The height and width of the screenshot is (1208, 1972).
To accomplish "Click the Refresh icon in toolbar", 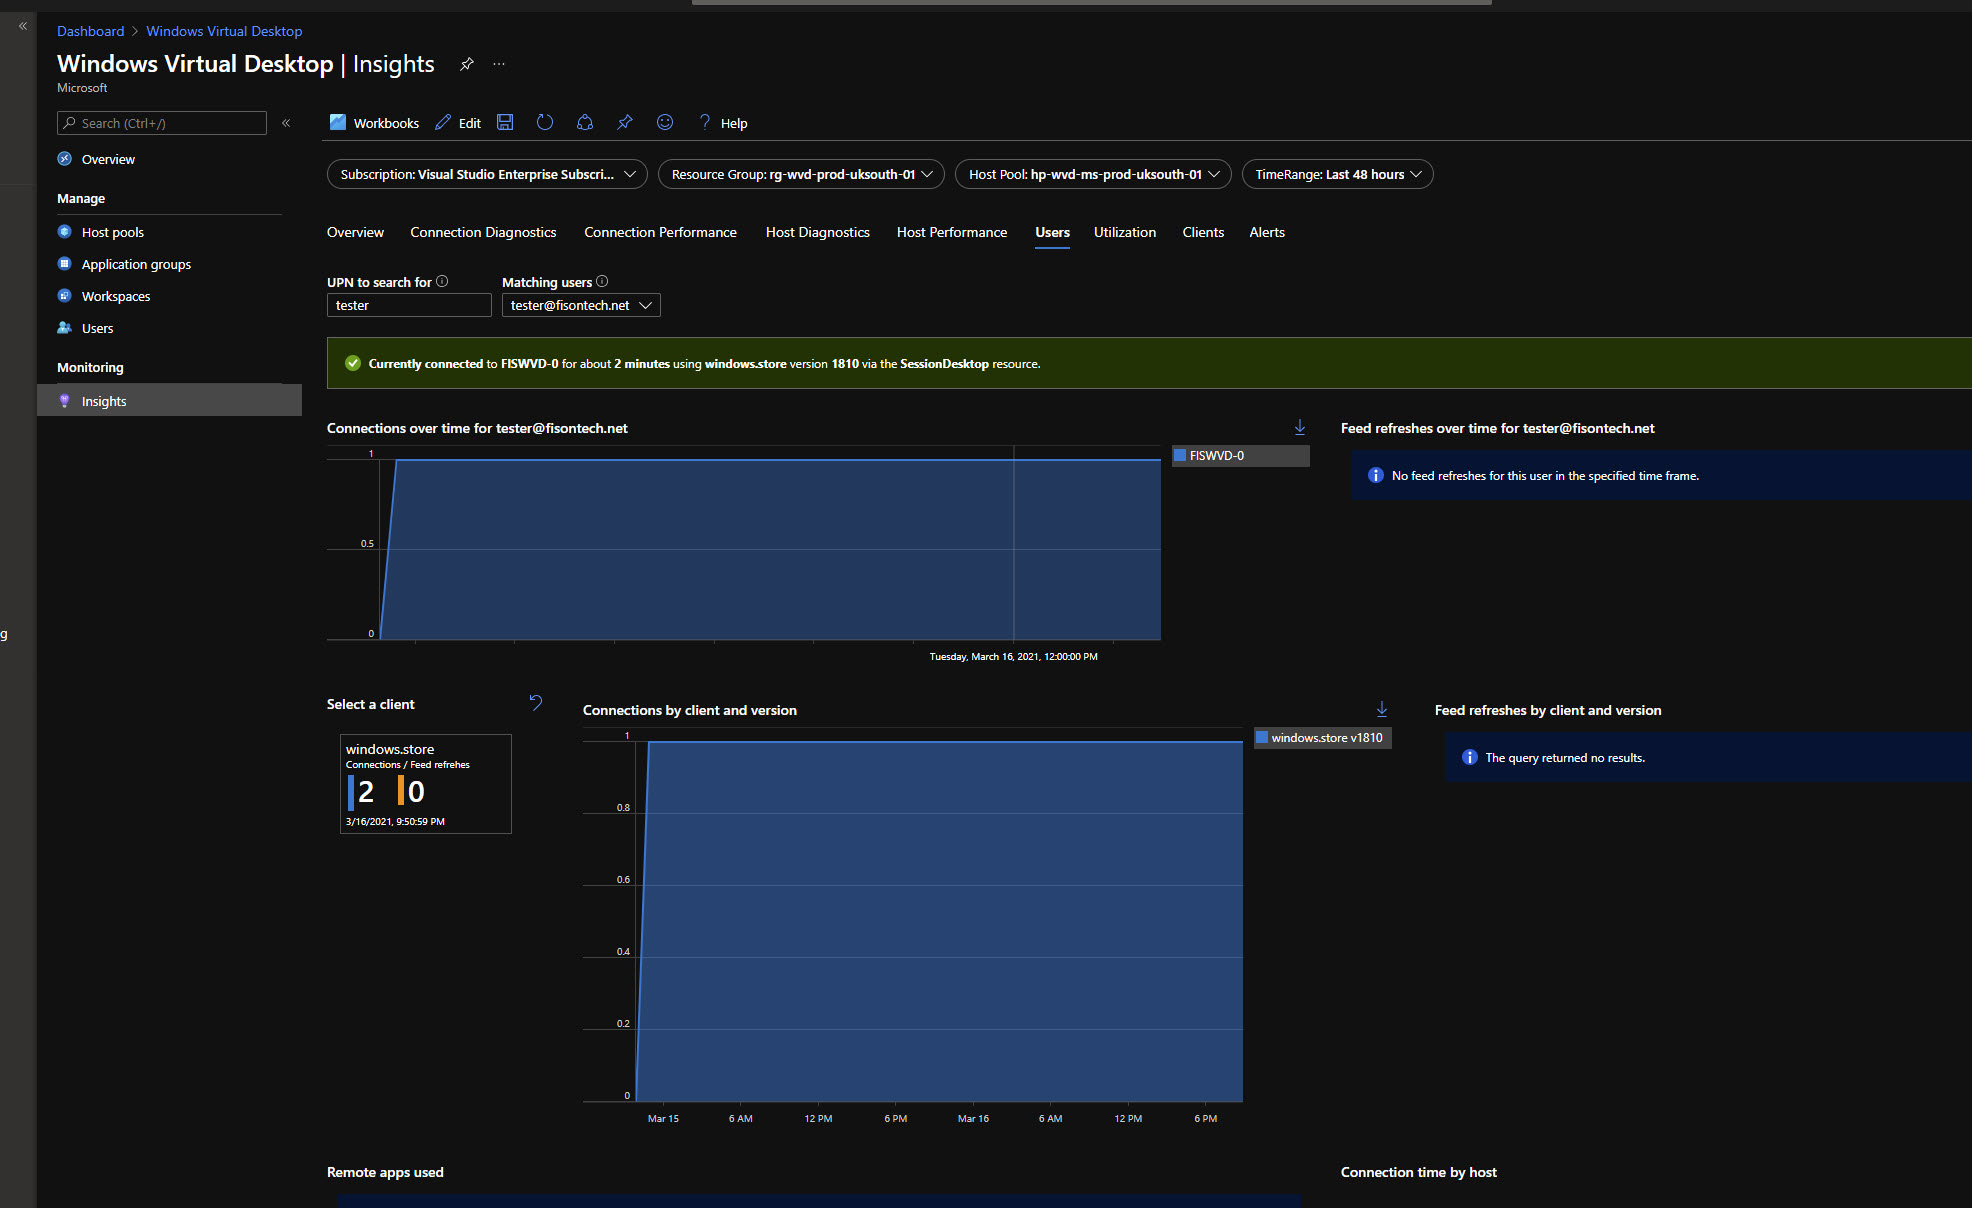I will 545,122.
